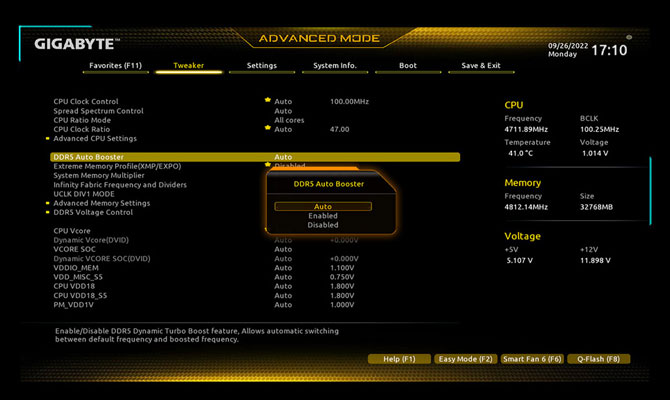The image size is (670, 400).
Task: Open the Auto value for VDD_MISC_S5
Action: (283, 277)
